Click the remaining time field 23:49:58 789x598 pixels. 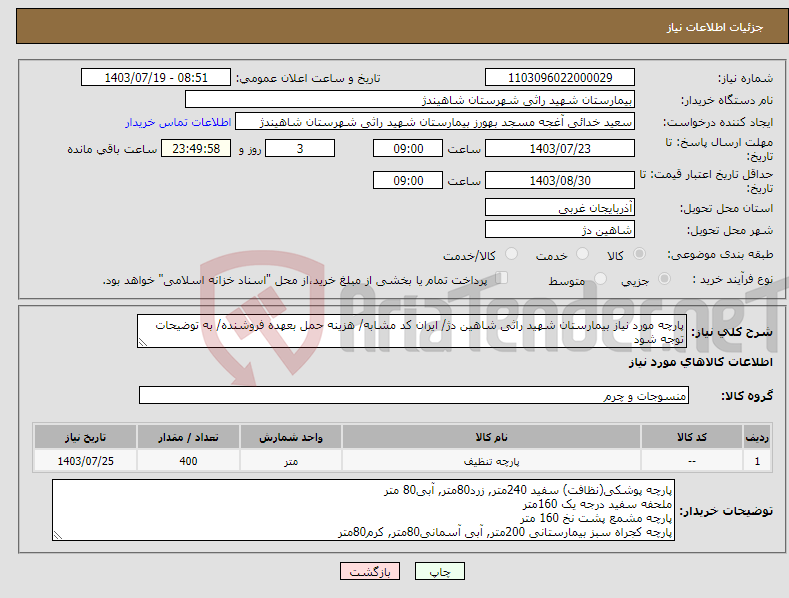[196, 148]
